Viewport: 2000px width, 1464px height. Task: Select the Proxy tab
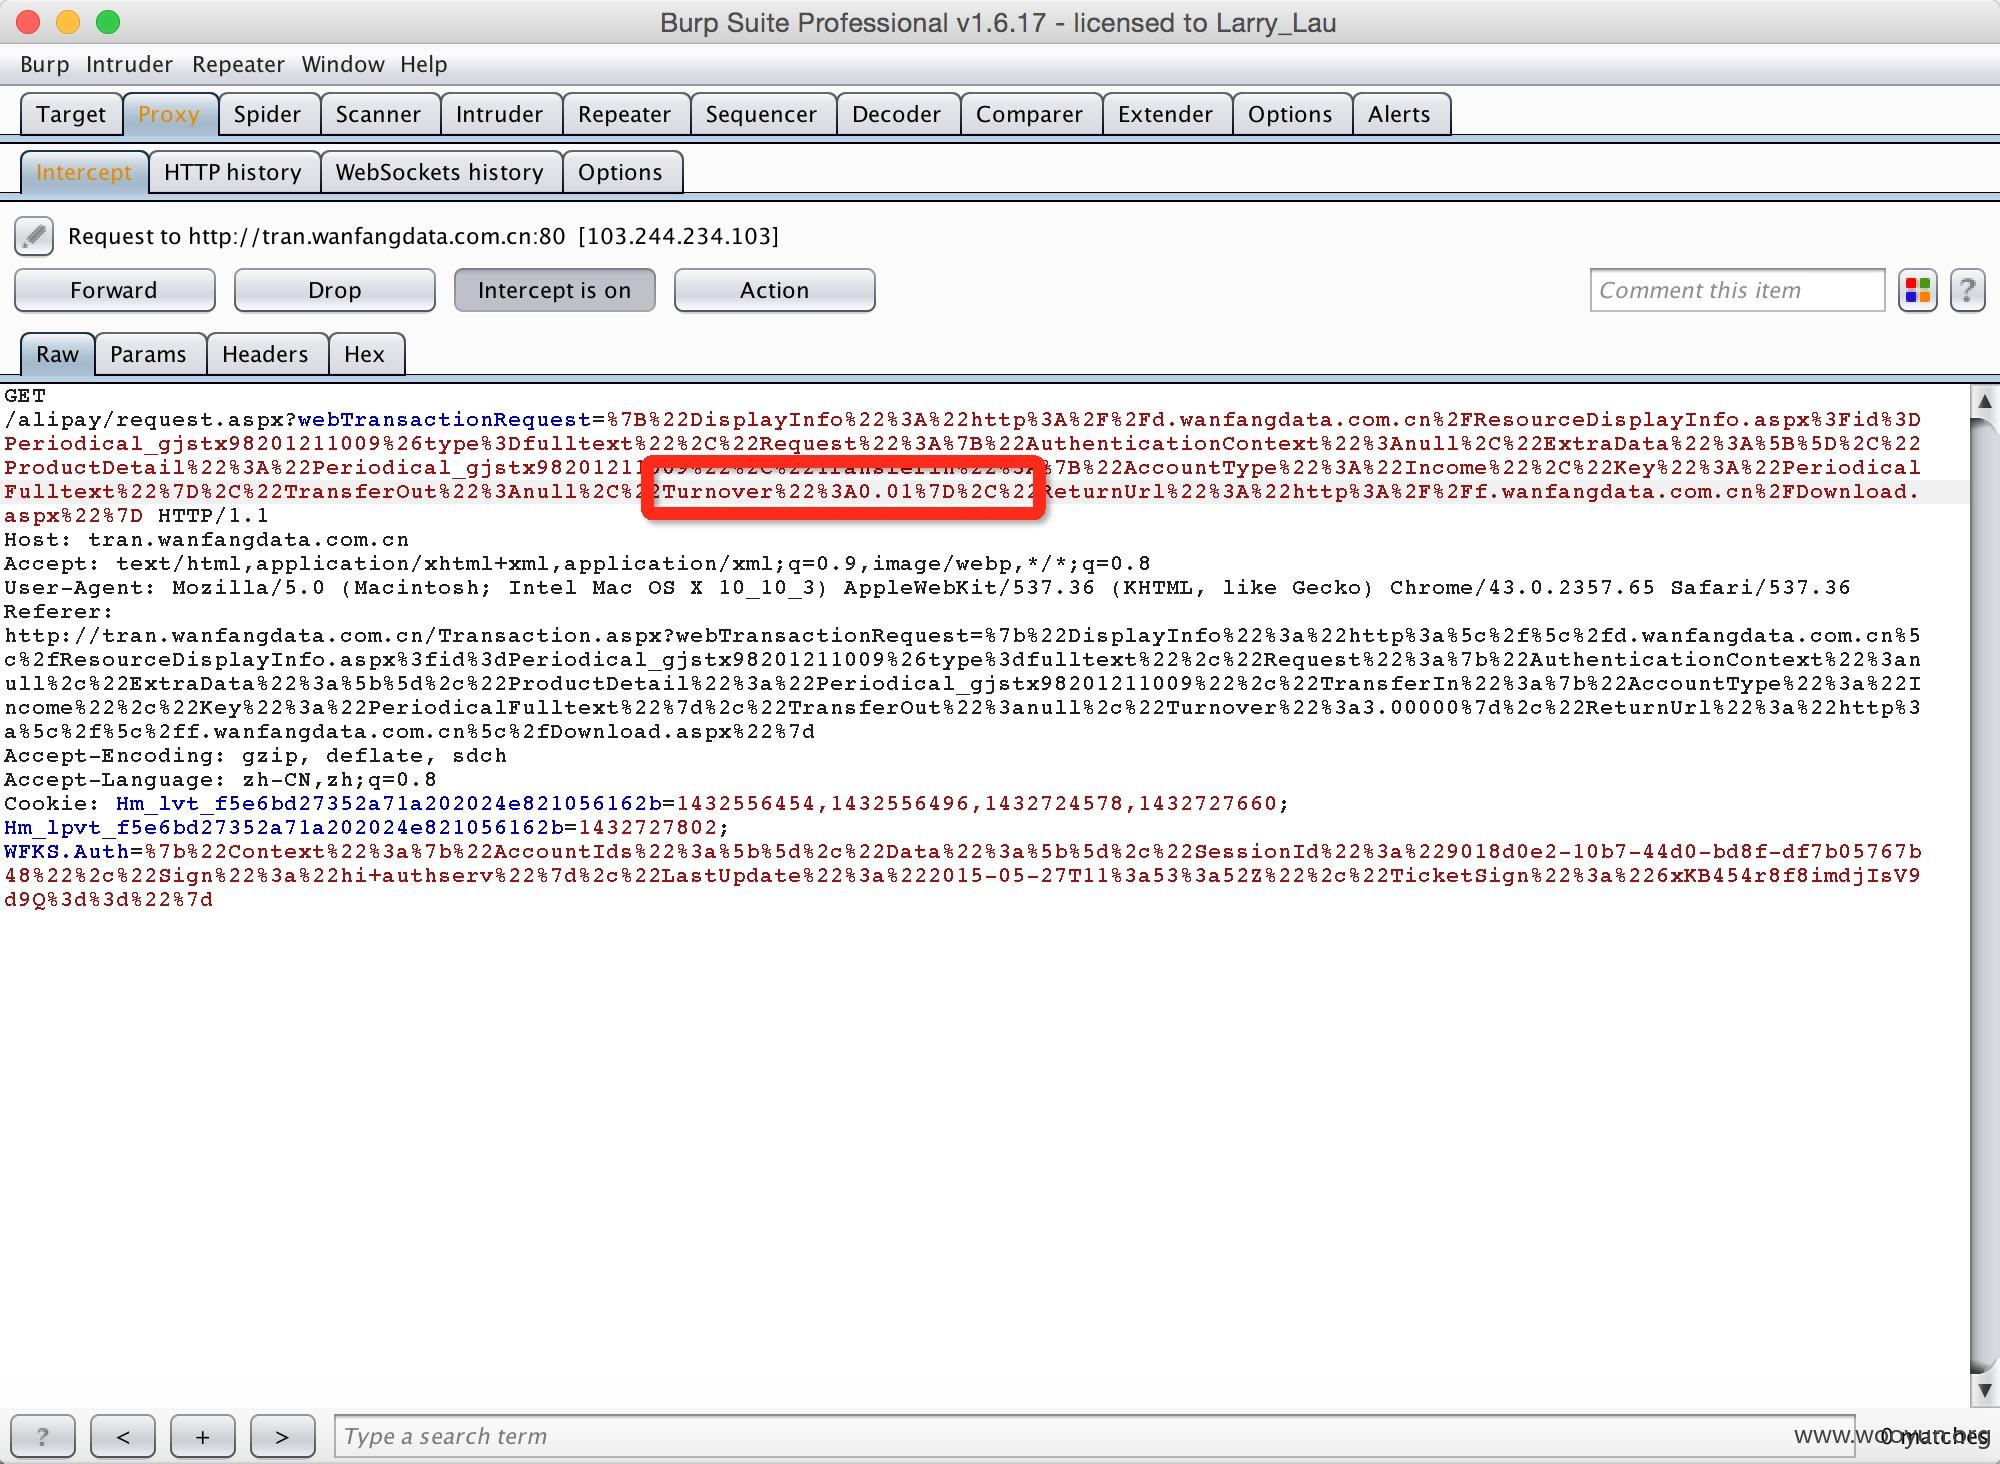169,114
